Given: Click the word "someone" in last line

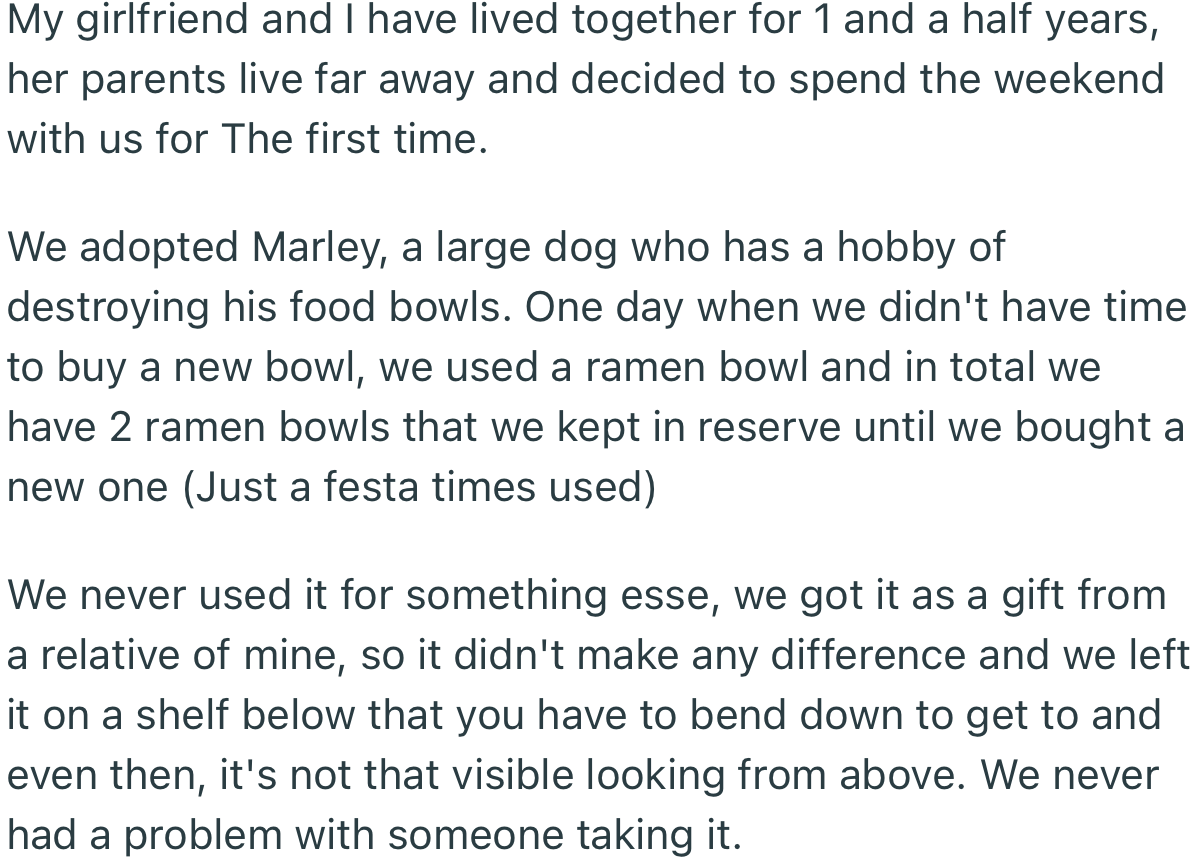Looking at the screenshot, I should (x=482, y=836).
